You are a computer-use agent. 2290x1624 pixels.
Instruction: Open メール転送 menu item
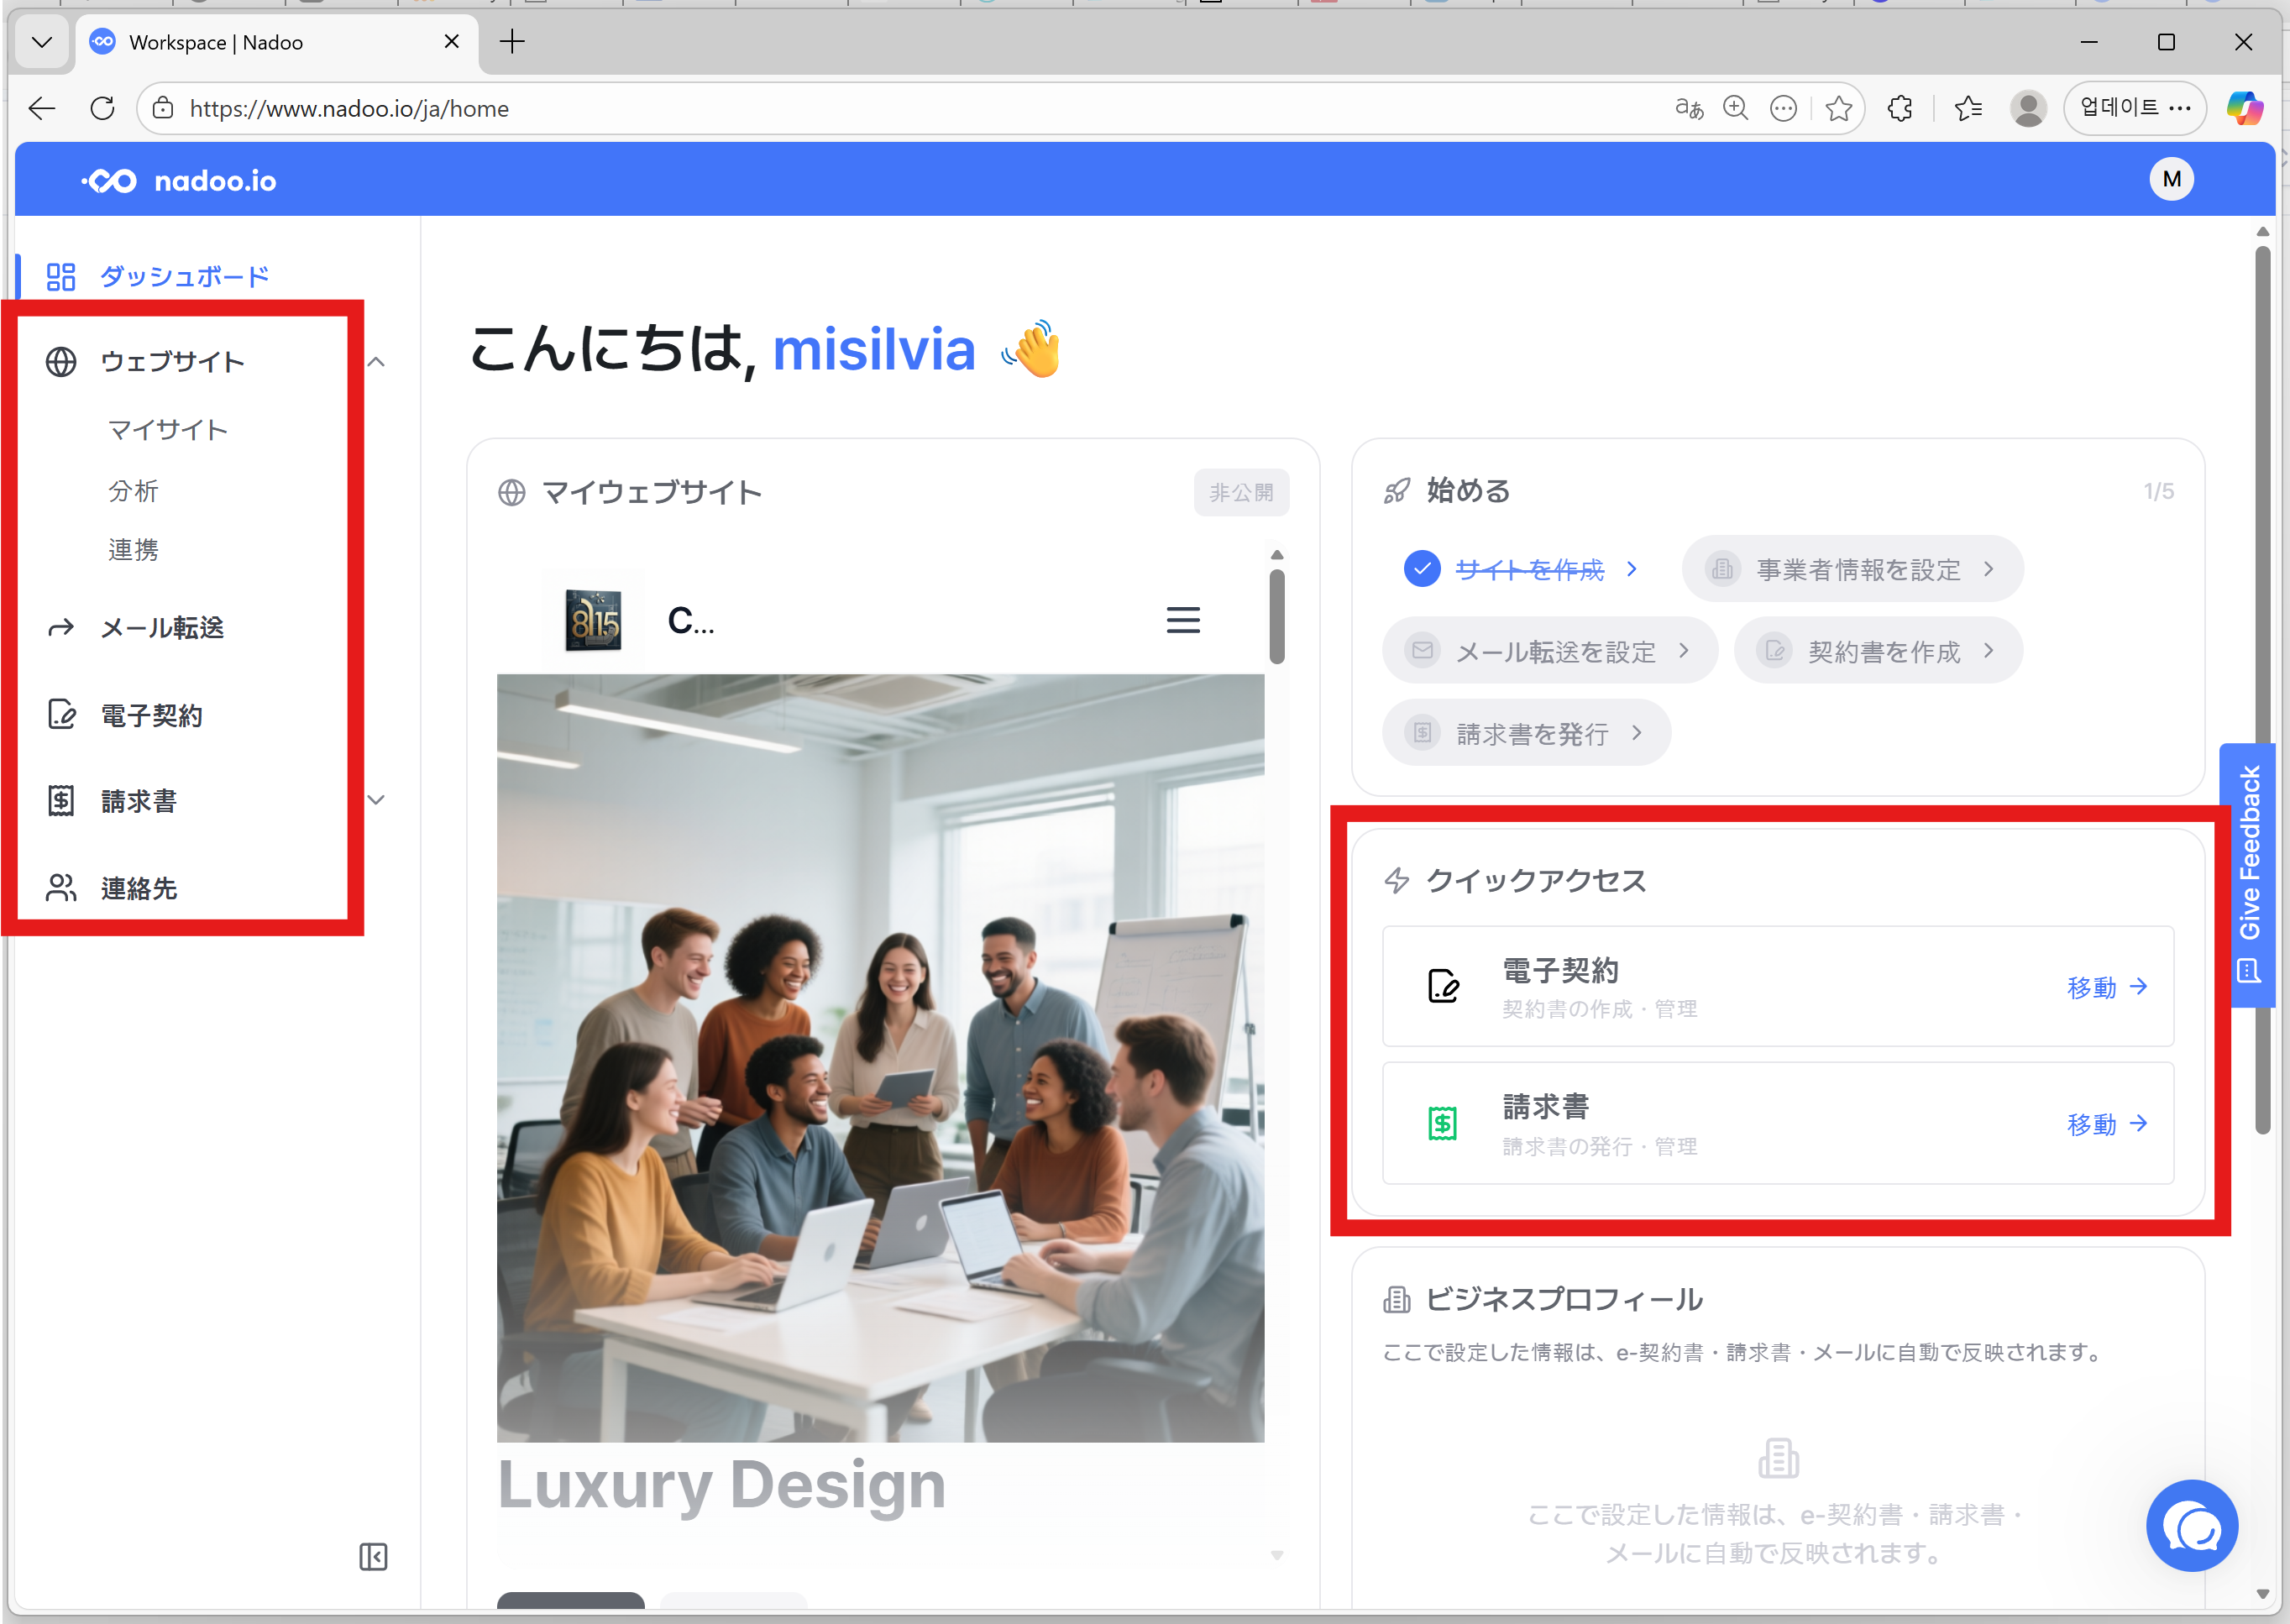pyautogui.click(x=162, y=628)
